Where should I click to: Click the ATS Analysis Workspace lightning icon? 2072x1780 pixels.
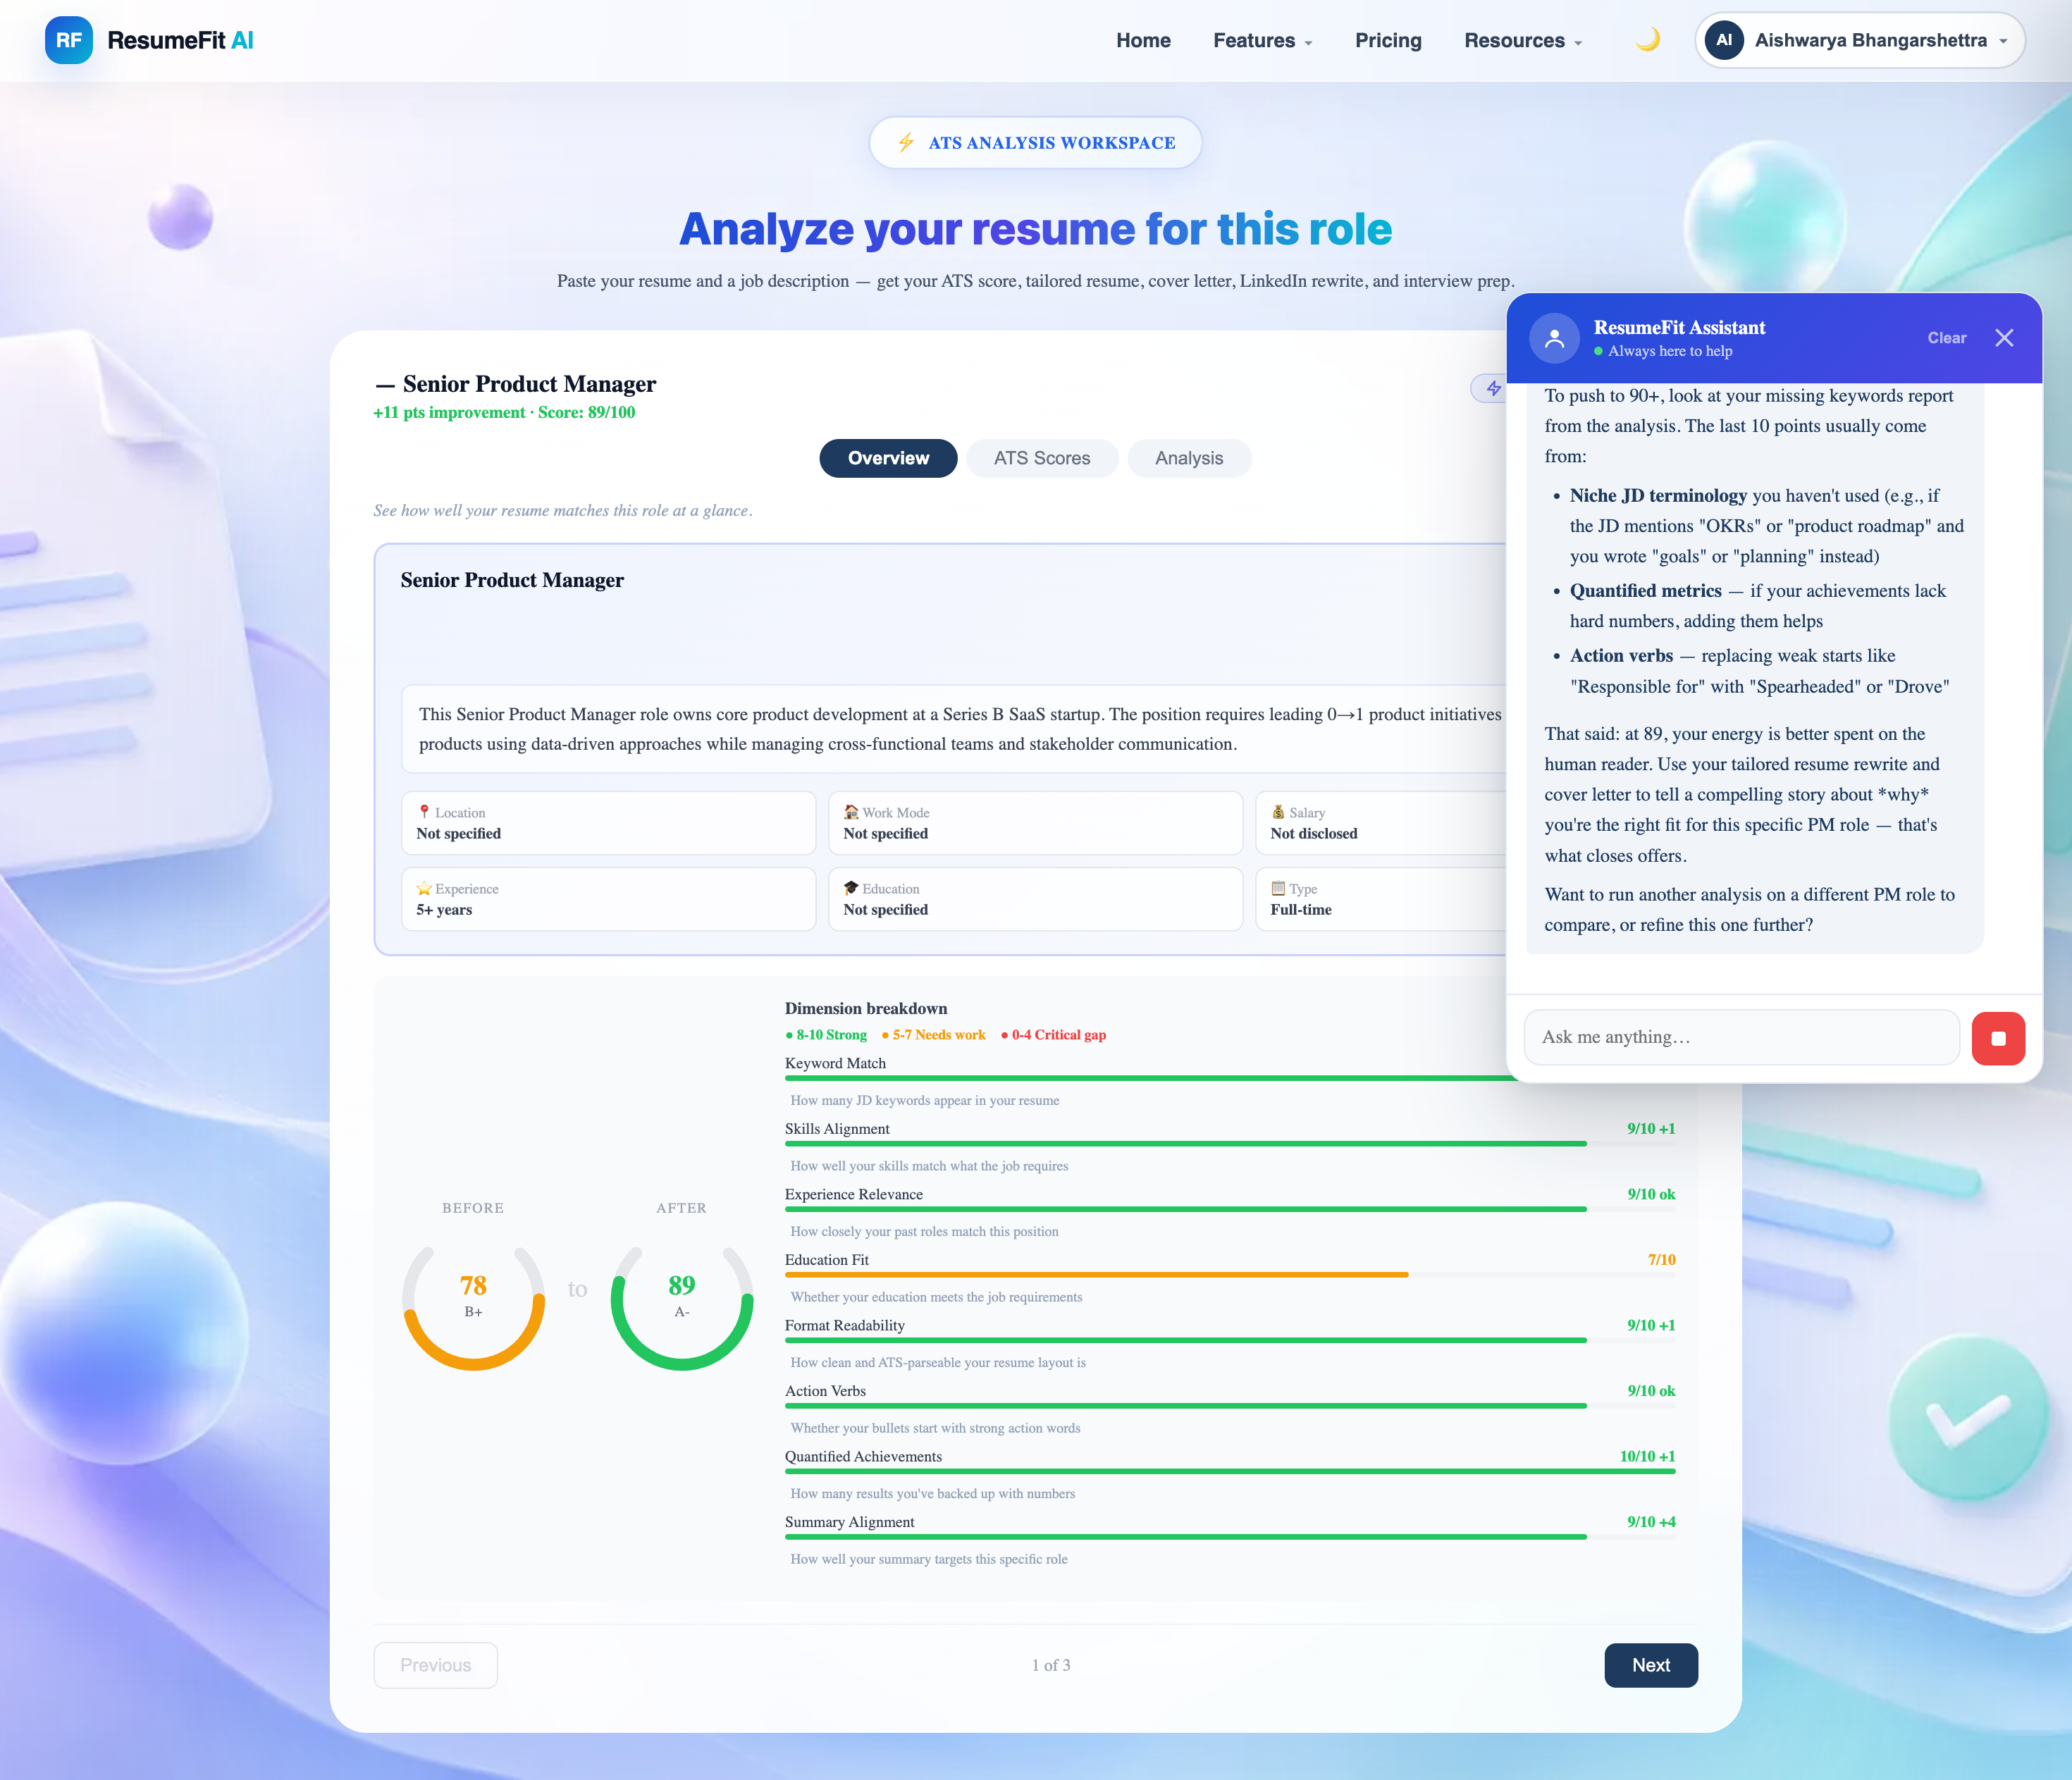point(906,142)
